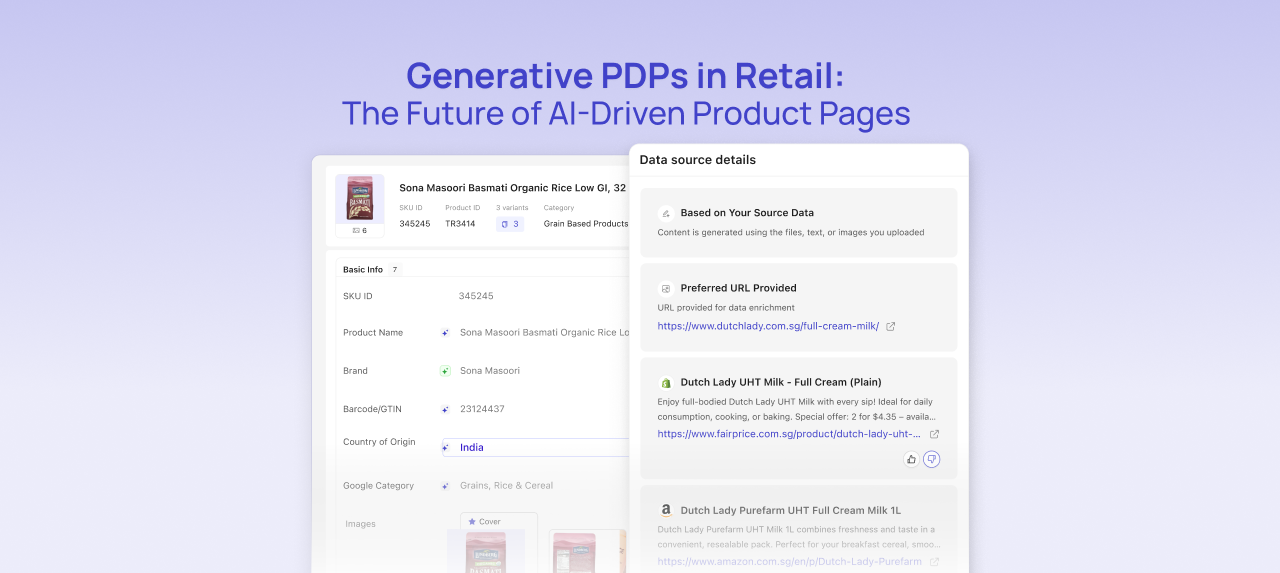Click the AI sparkle icon beside Product Name
Image resolution: width=1280 pixels, height=573 pixels.
pos(445,333)
